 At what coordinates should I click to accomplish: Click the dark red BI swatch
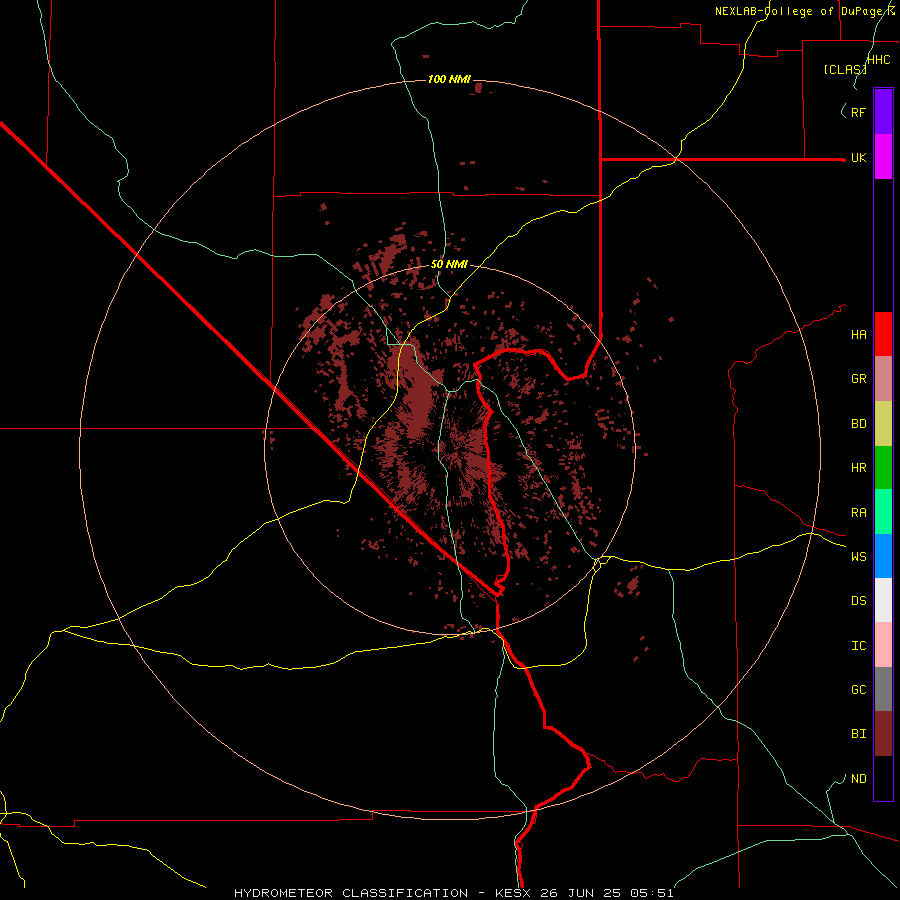click(883, 734)
